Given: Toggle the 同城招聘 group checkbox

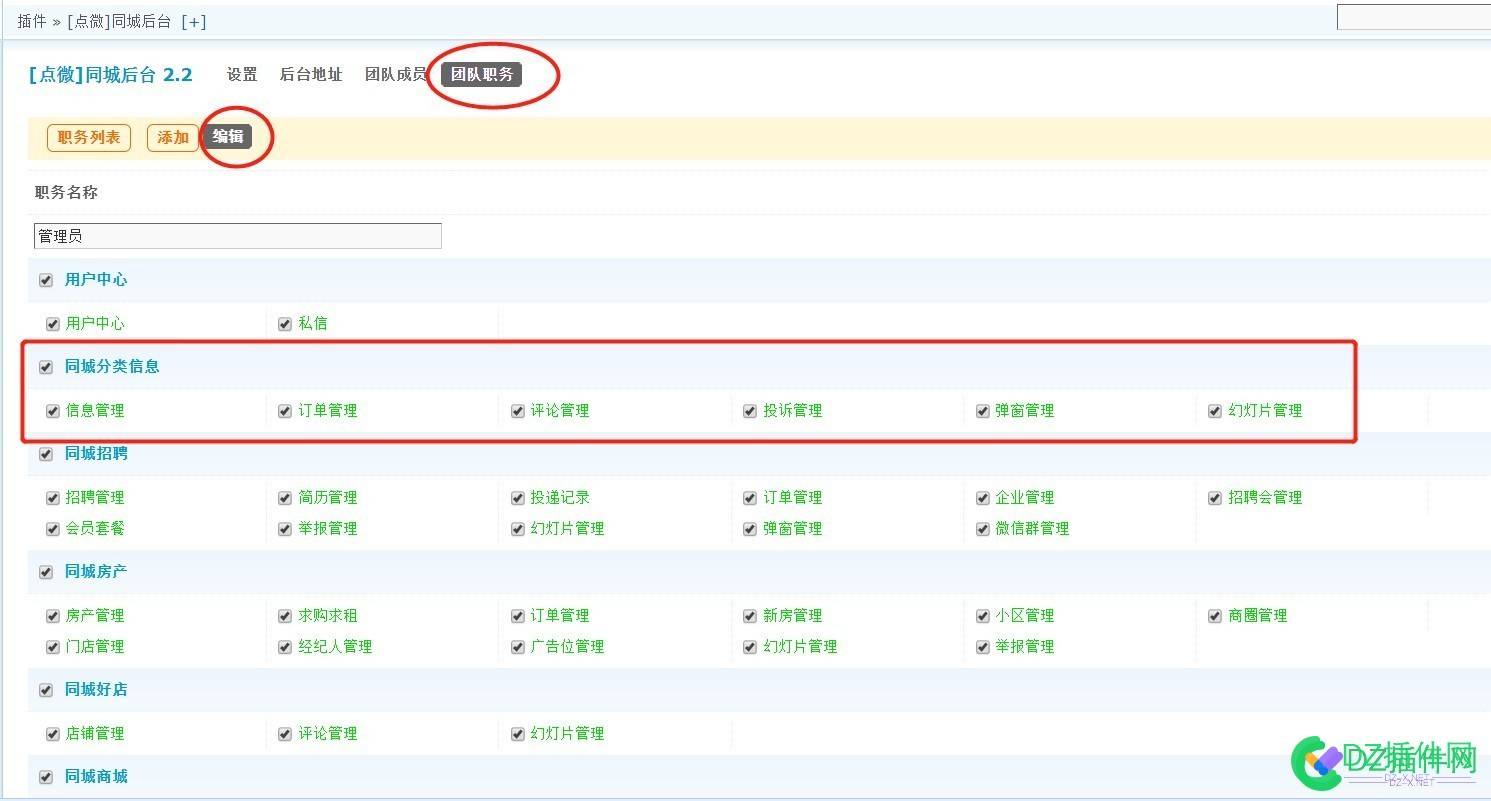Looking at the screenshot, I should [46, 454].
